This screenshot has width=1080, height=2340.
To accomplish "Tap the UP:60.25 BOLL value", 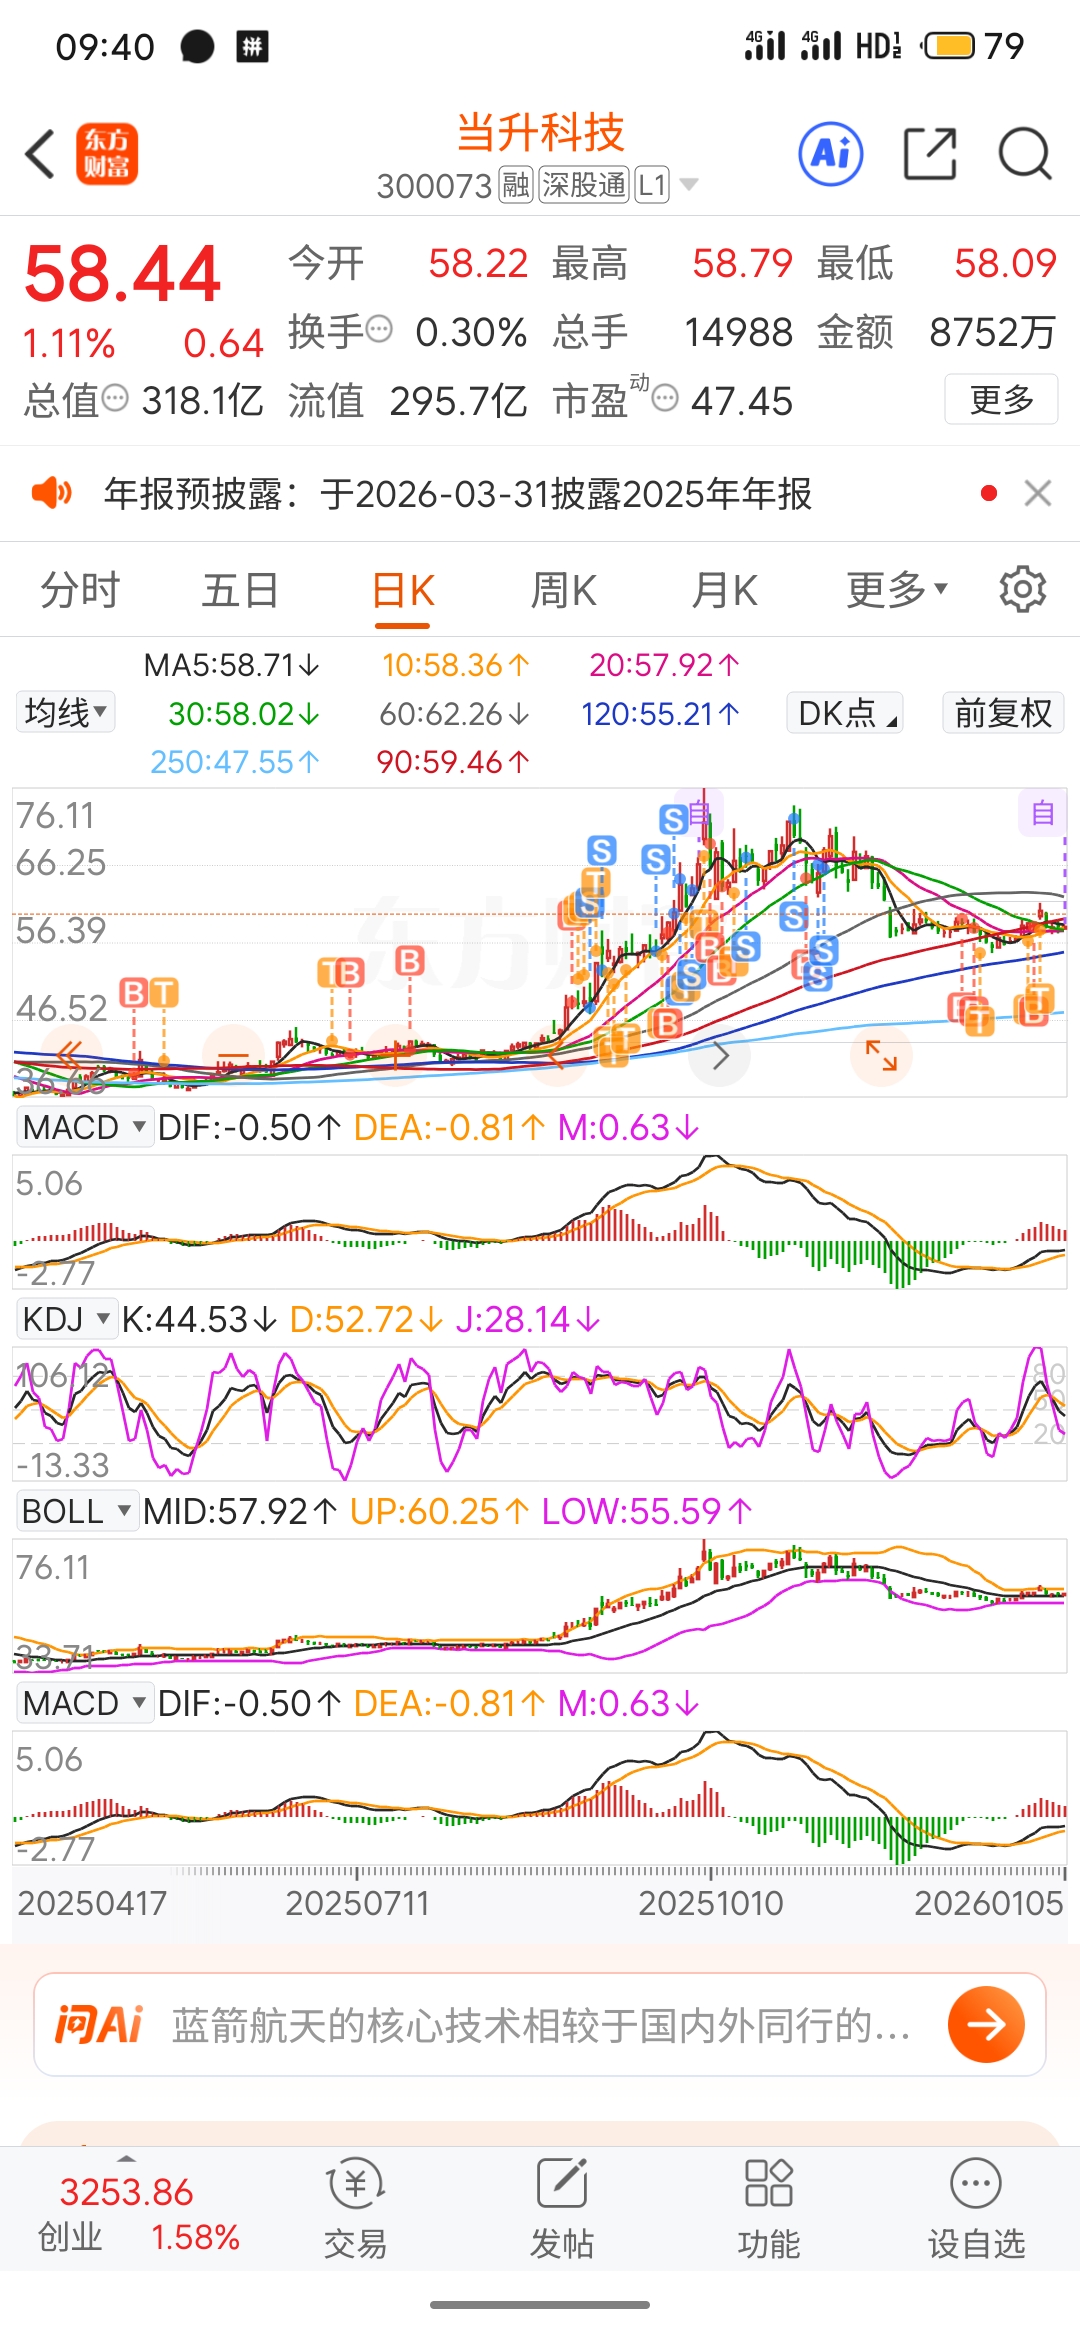I will coord(439,1511).
